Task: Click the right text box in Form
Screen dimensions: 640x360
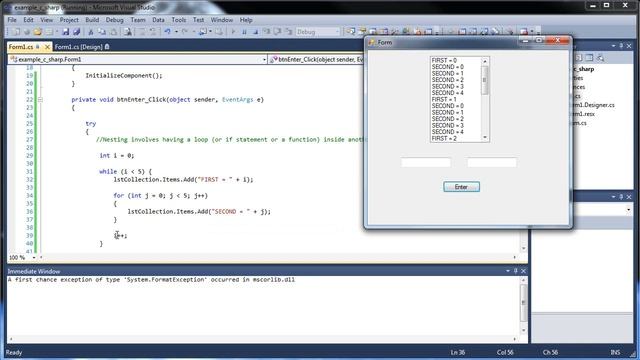Action: (x=492, y=162)
